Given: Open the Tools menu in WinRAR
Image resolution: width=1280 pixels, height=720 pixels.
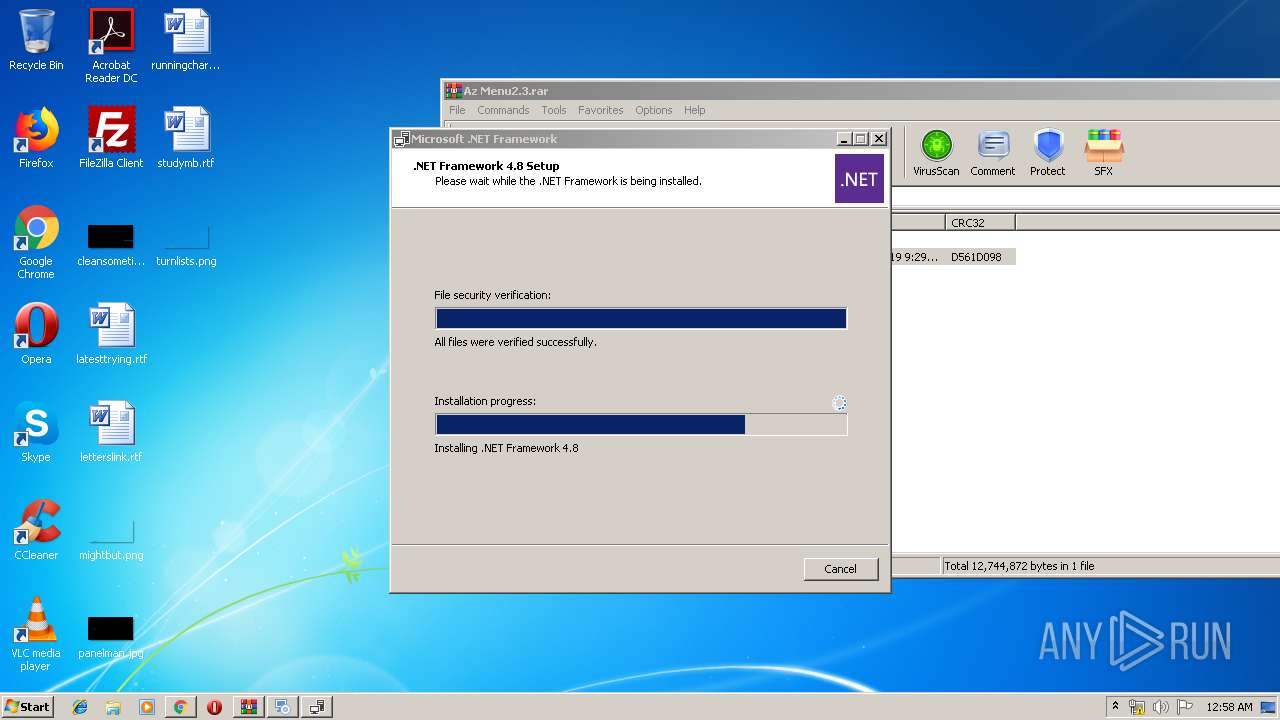Looking at the screenshot, I should click(554, 110).
